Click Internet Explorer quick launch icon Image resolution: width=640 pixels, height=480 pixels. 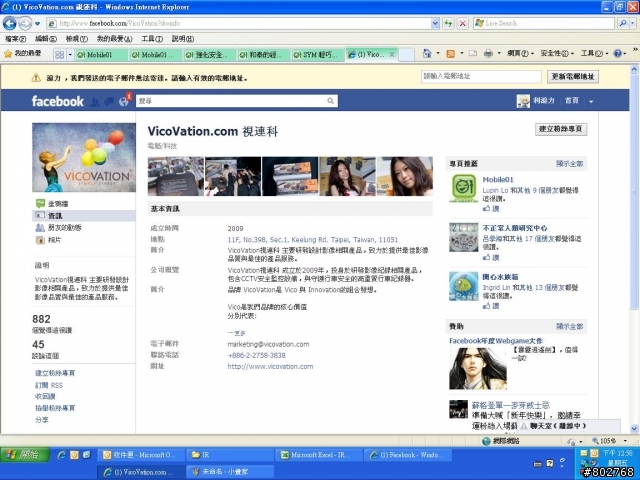pos(61,455)
